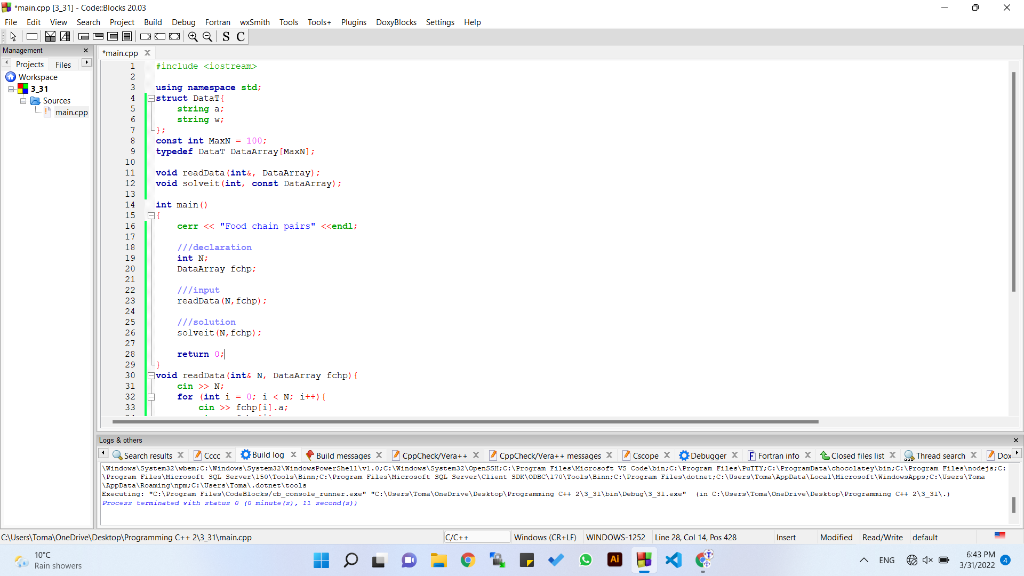Click the zoom in magnifier toolbar icon
Viewport: 1024px width, 576px height.
pyautogui.click(x=192, y=36)
